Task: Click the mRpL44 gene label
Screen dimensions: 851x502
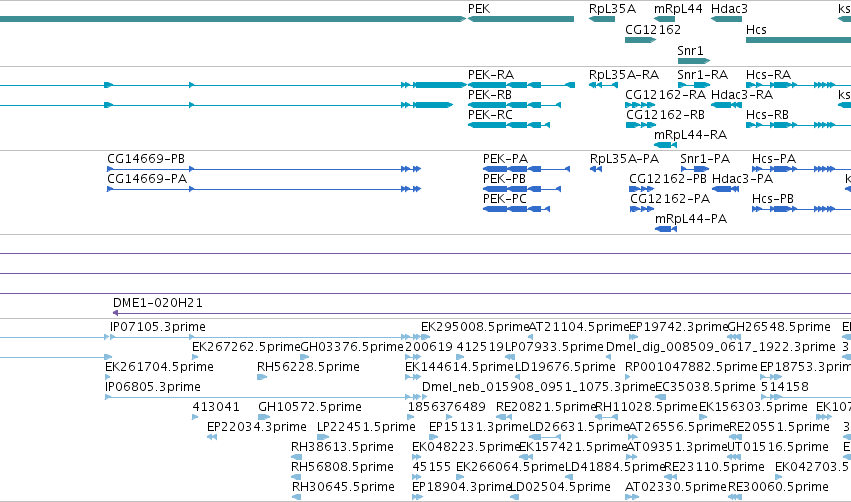Action: pos(678,9)
